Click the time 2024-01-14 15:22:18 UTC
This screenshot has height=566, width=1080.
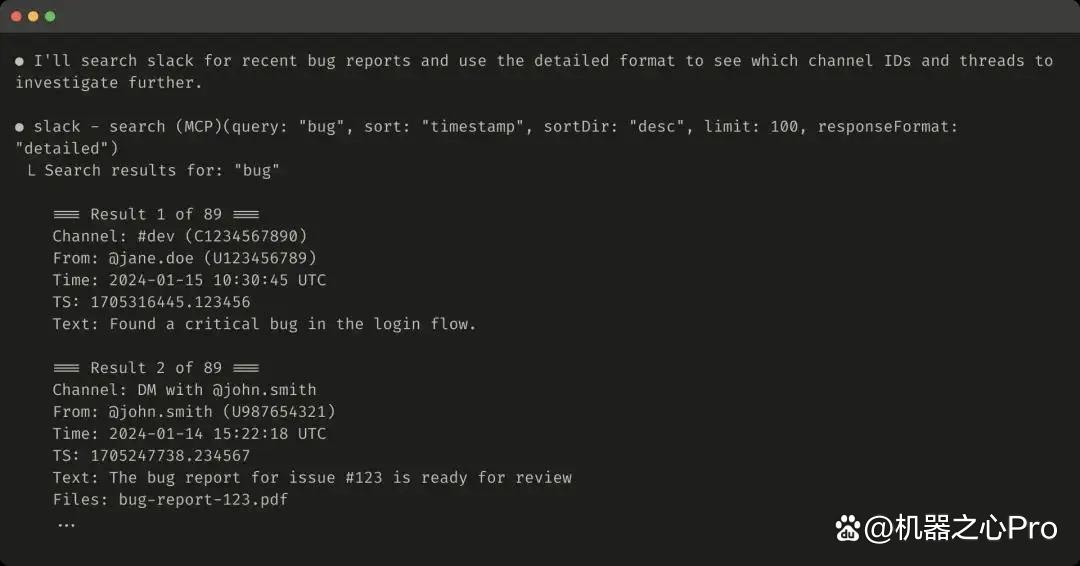point(218,434)
